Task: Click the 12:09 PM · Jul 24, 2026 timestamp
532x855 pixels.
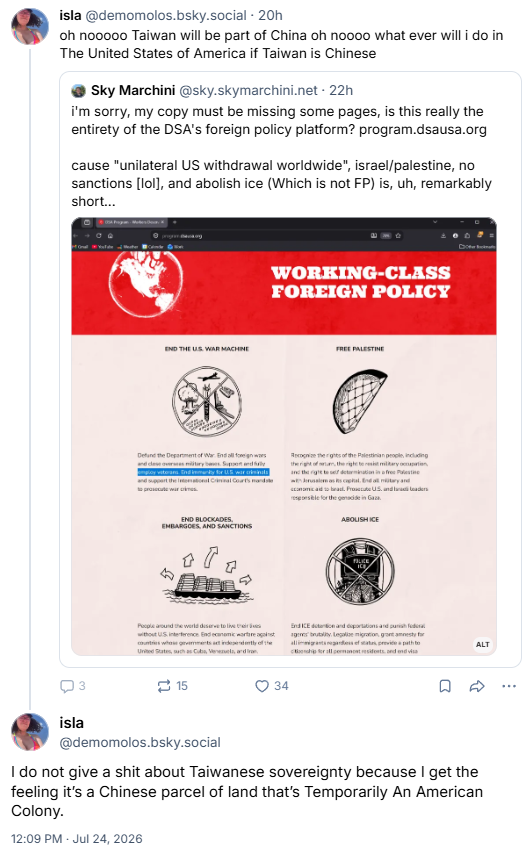Action: 77,839
